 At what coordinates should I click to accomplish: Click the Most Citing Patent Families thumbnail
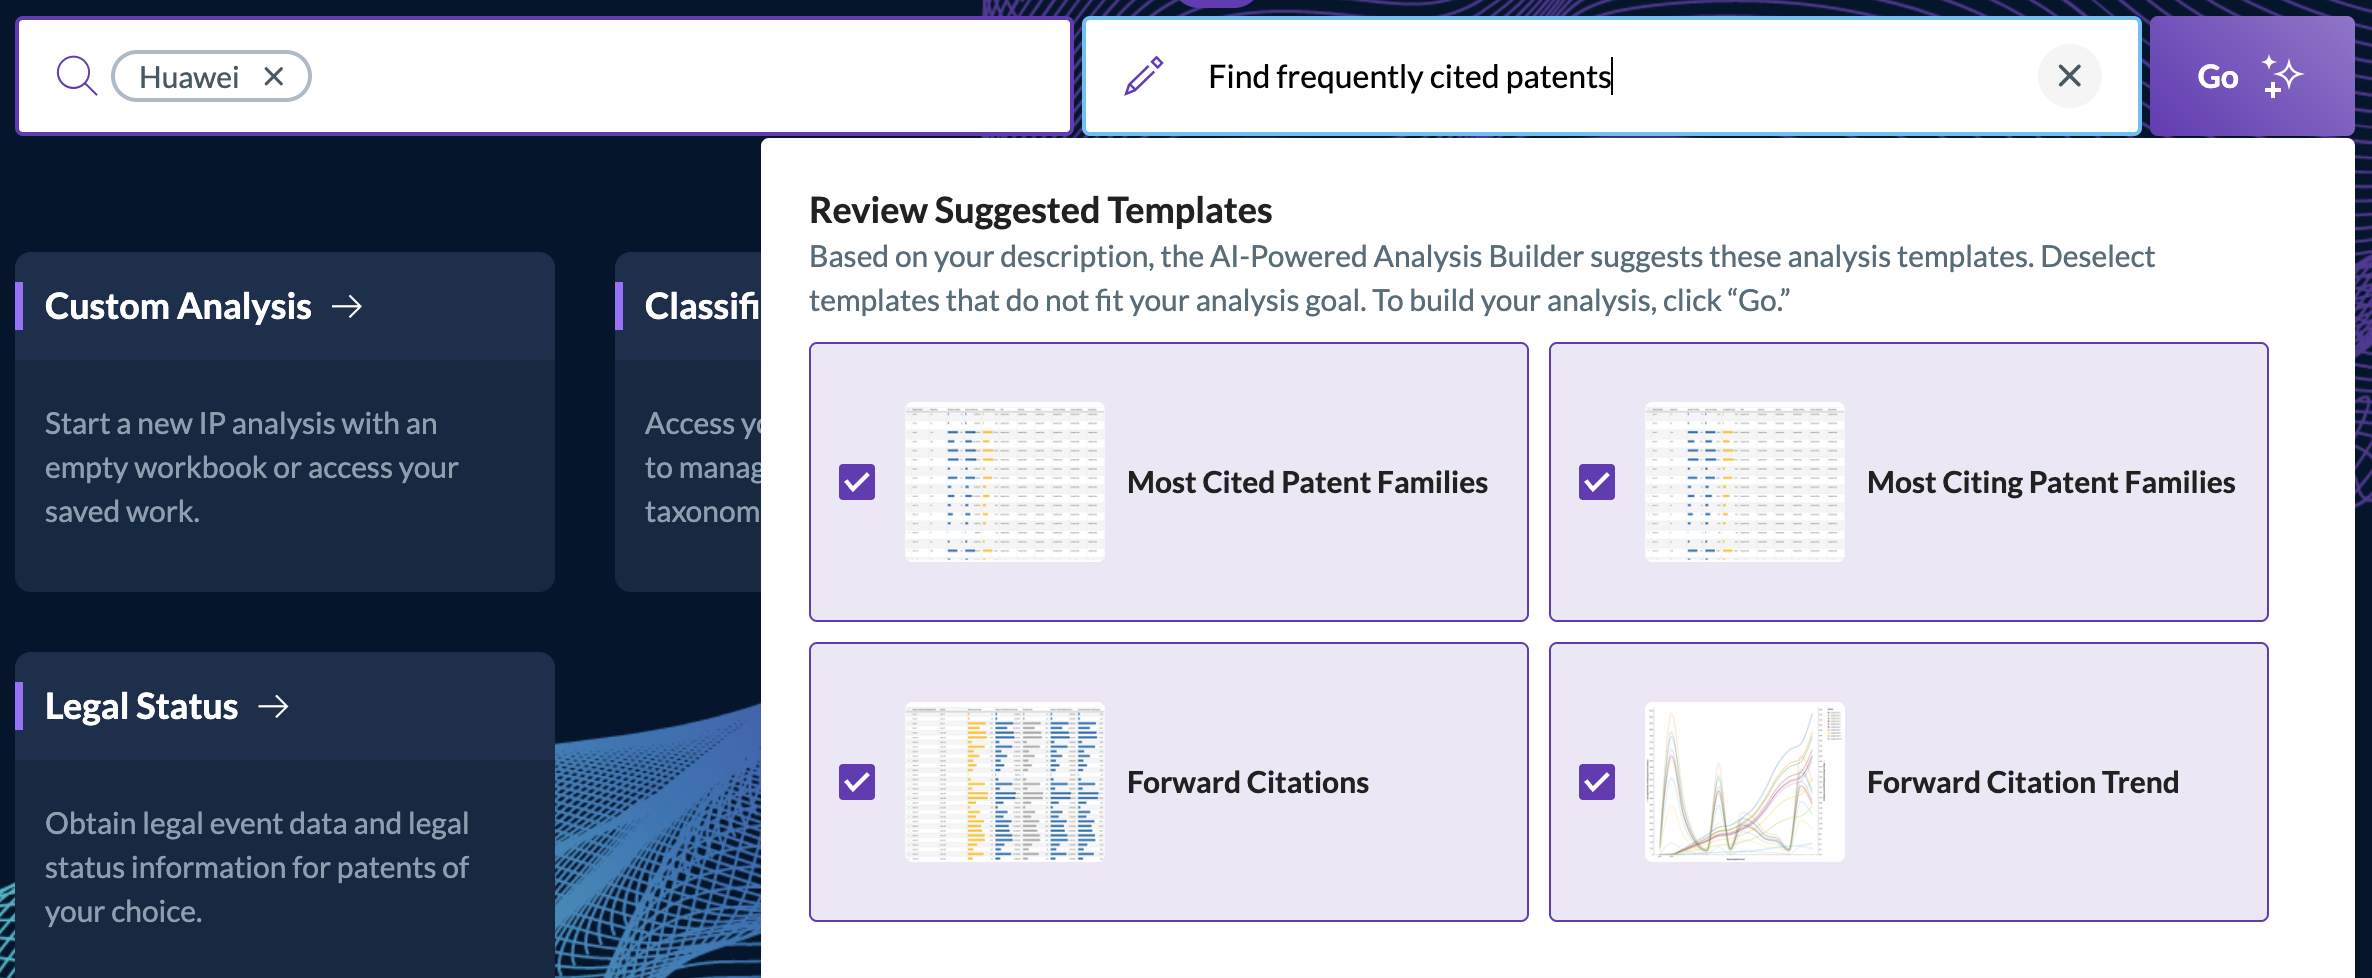point(1745,482)
